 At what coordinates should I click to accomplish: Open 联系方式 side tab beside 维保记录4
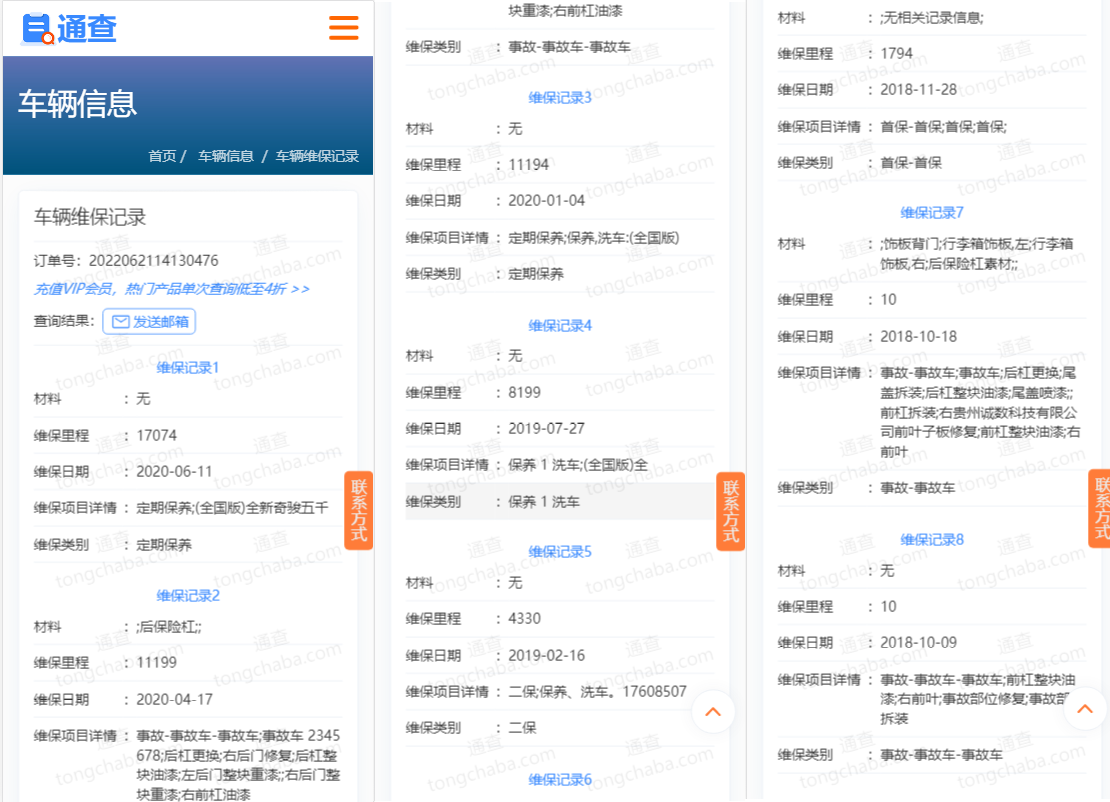pos(730,510)
